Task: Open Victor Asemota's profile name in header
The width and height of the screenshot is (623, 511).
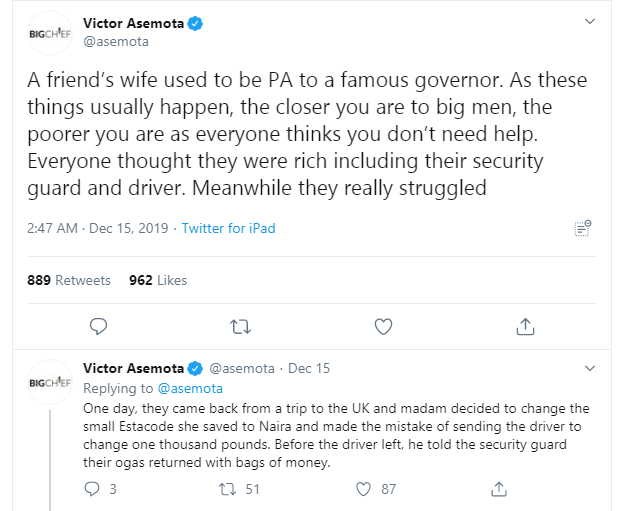Action: click(x=135, y=20)
